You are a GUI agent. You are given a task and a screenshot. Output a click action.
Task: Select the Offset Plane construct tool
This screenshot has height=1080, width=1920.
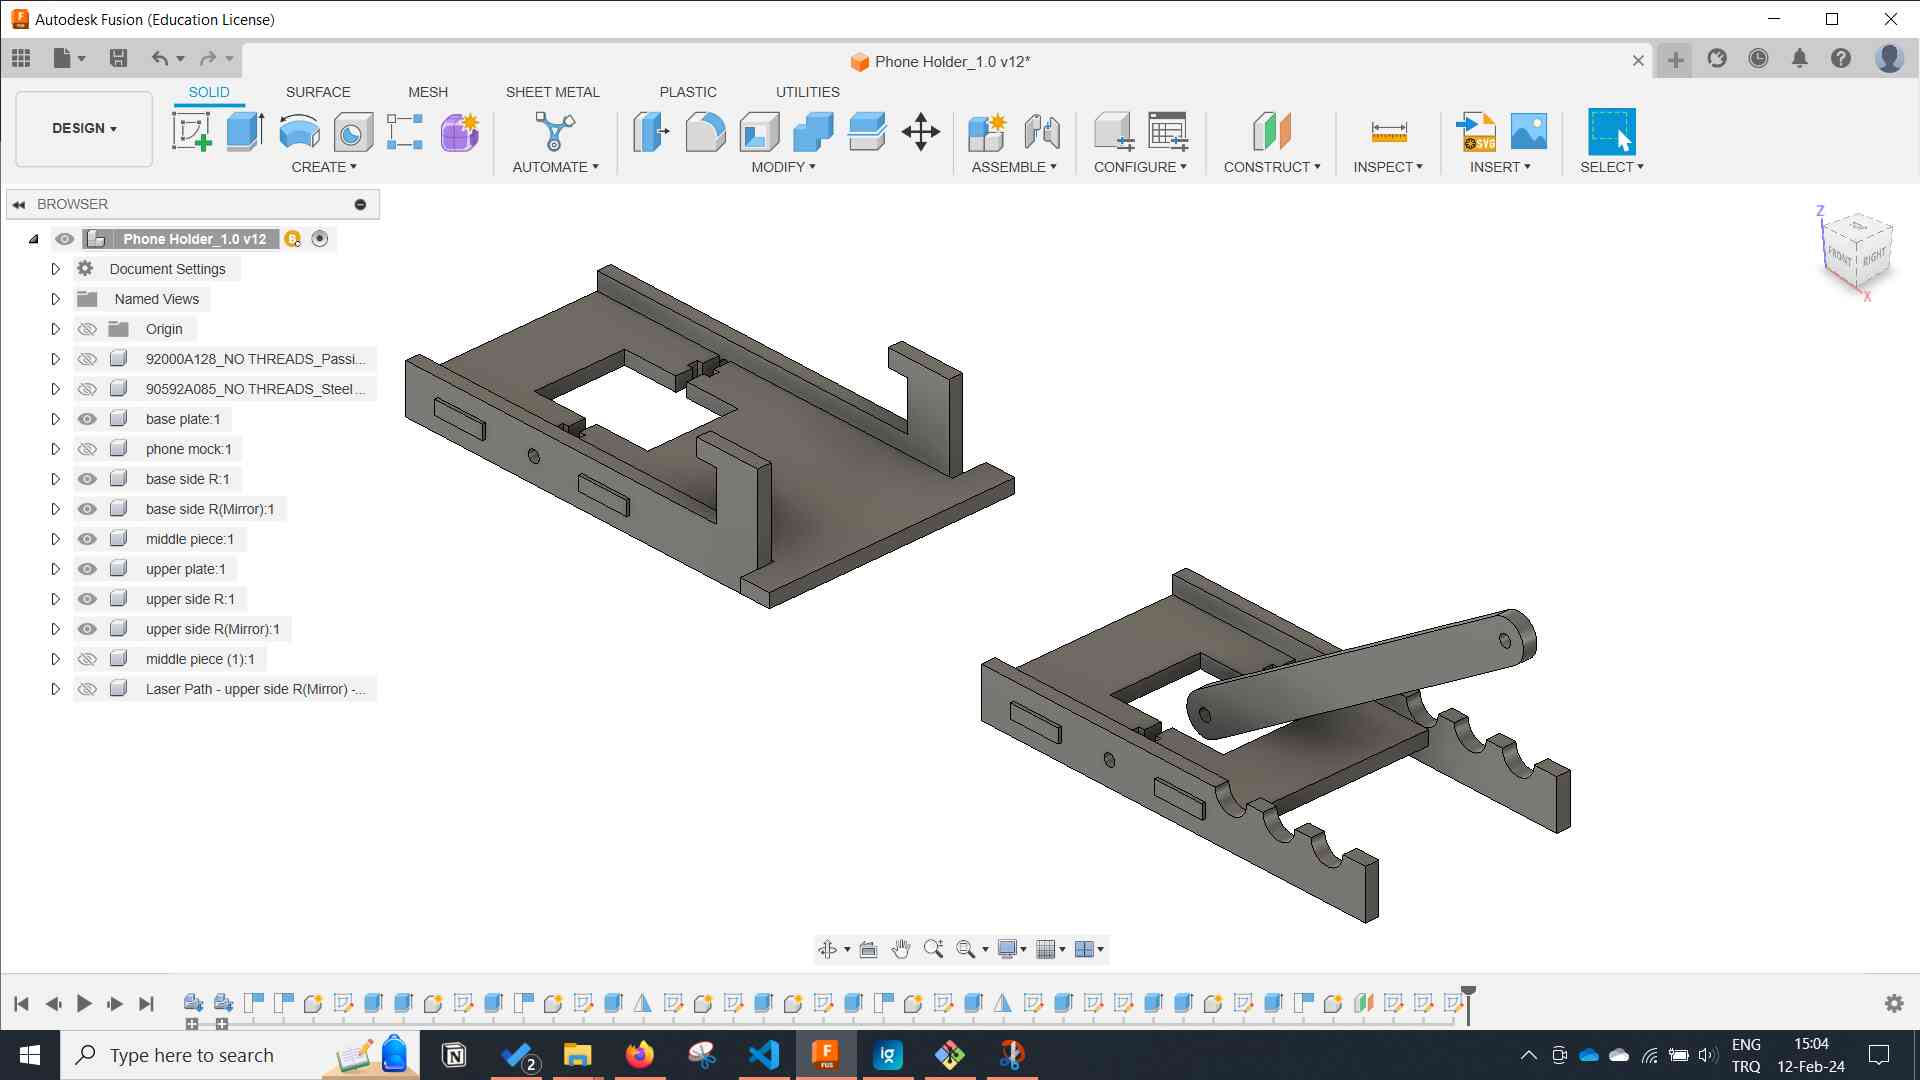tap(1272, 131)
